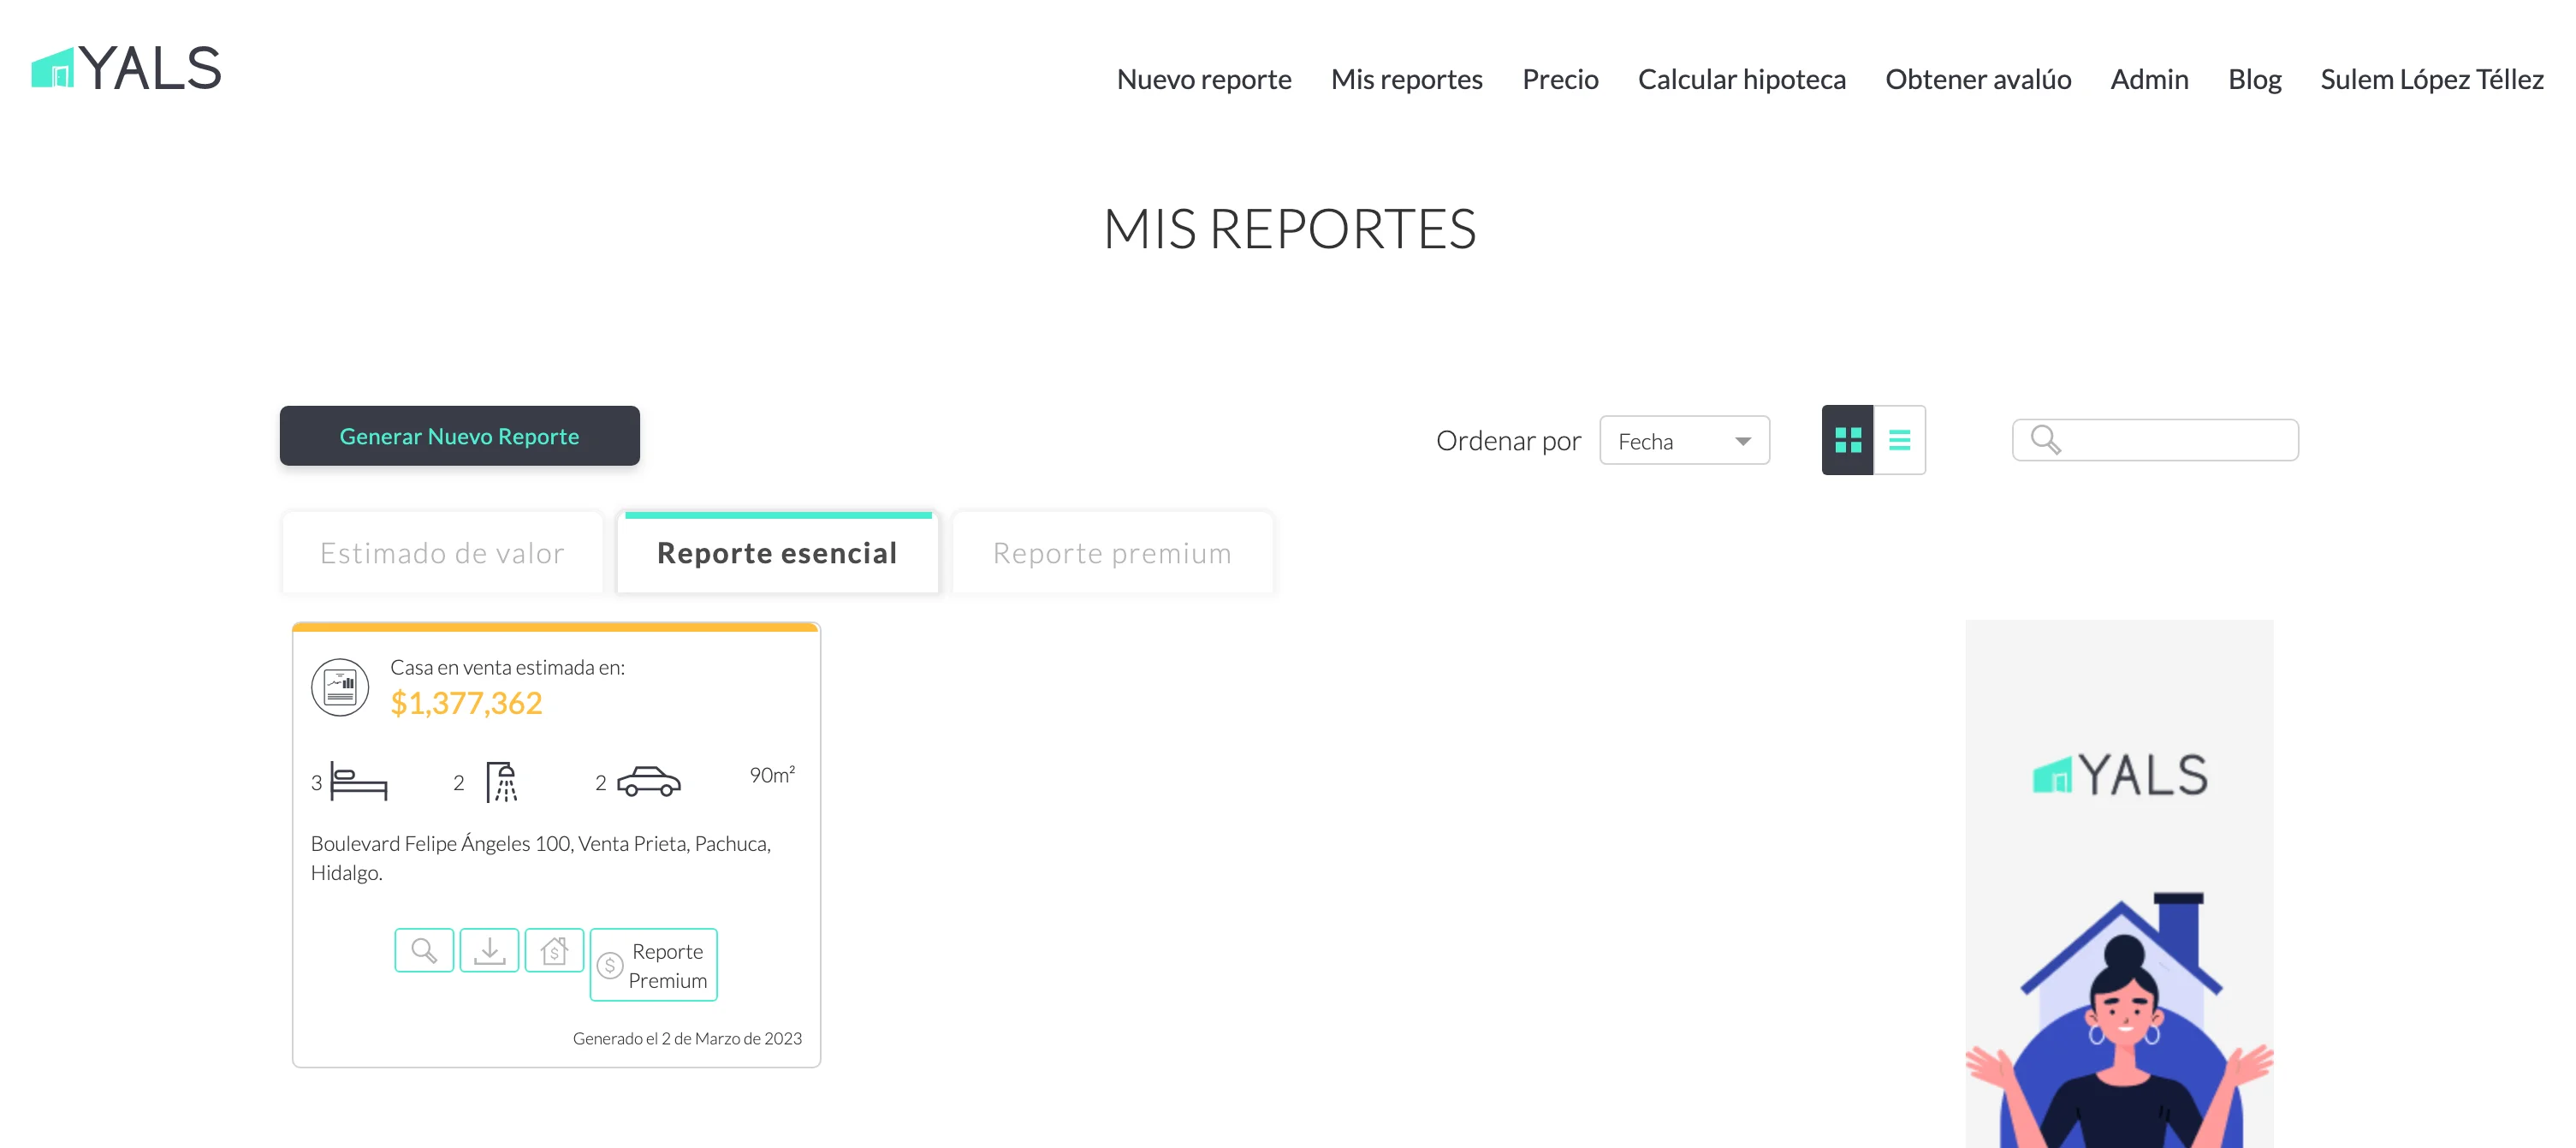Open the Estimado de valor tab
This screenshot has width=2576, height=1148.
point(442,553)
